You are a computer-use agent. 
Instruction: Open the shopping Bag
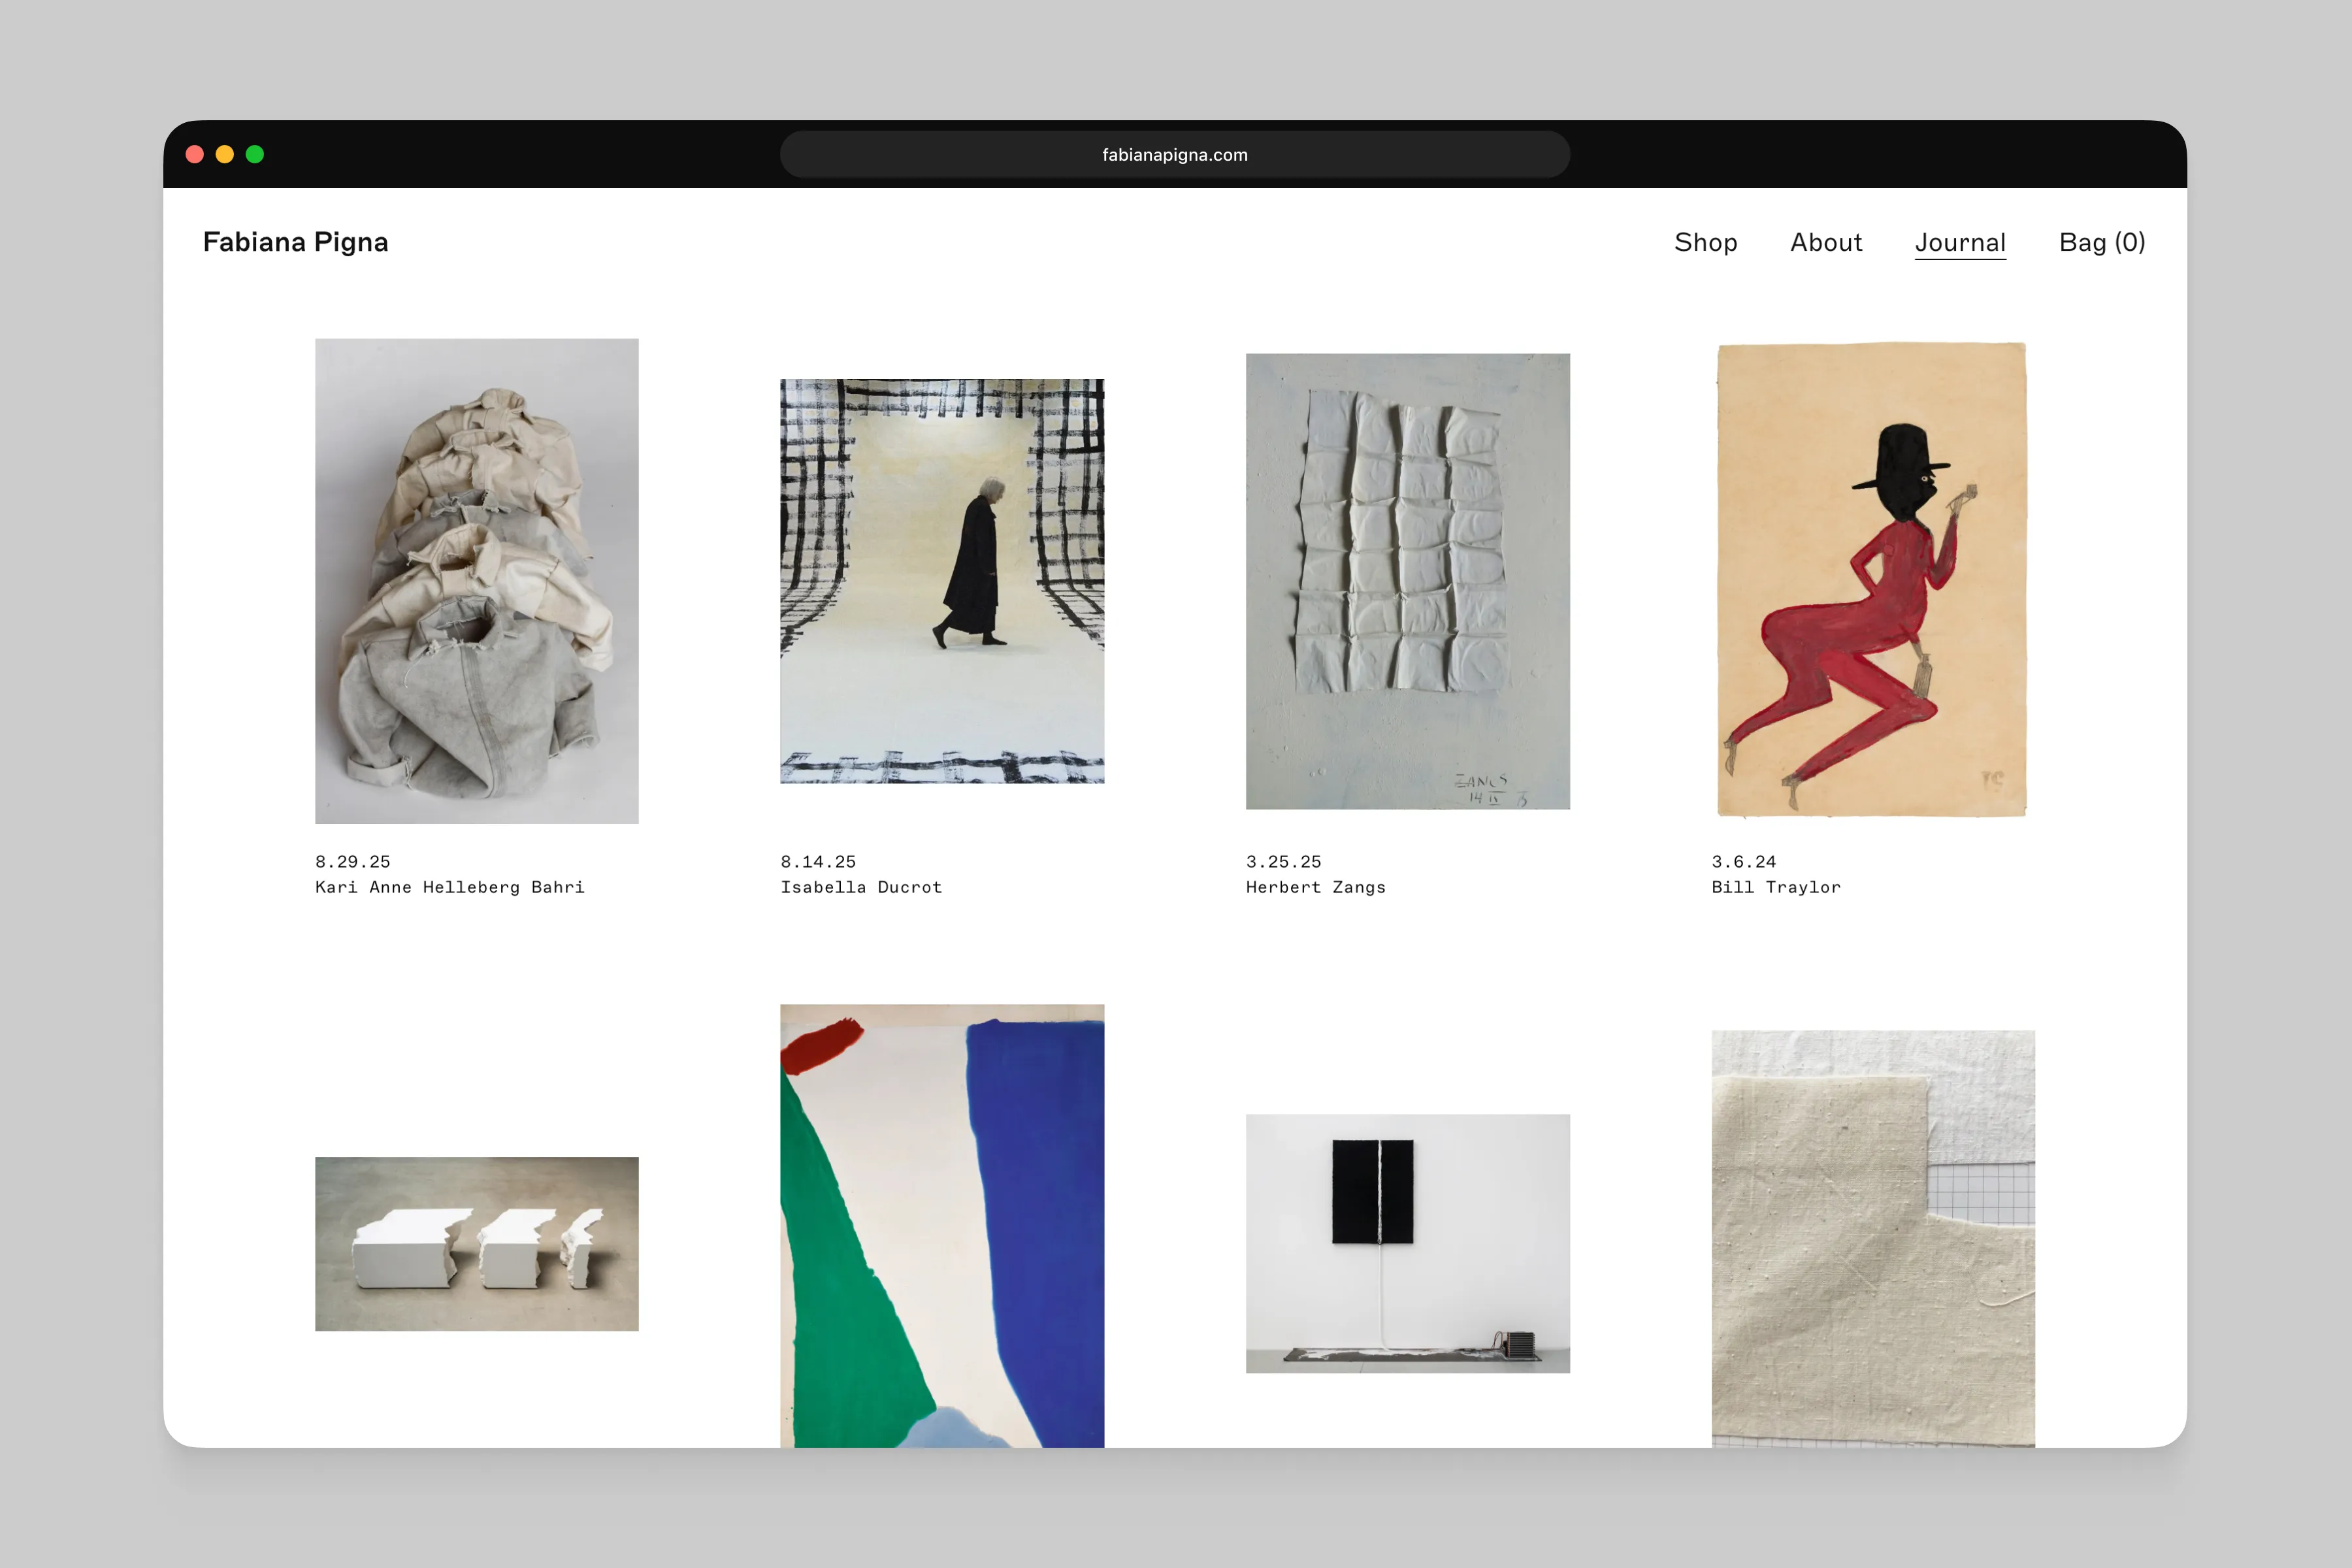coord(2100,242)
